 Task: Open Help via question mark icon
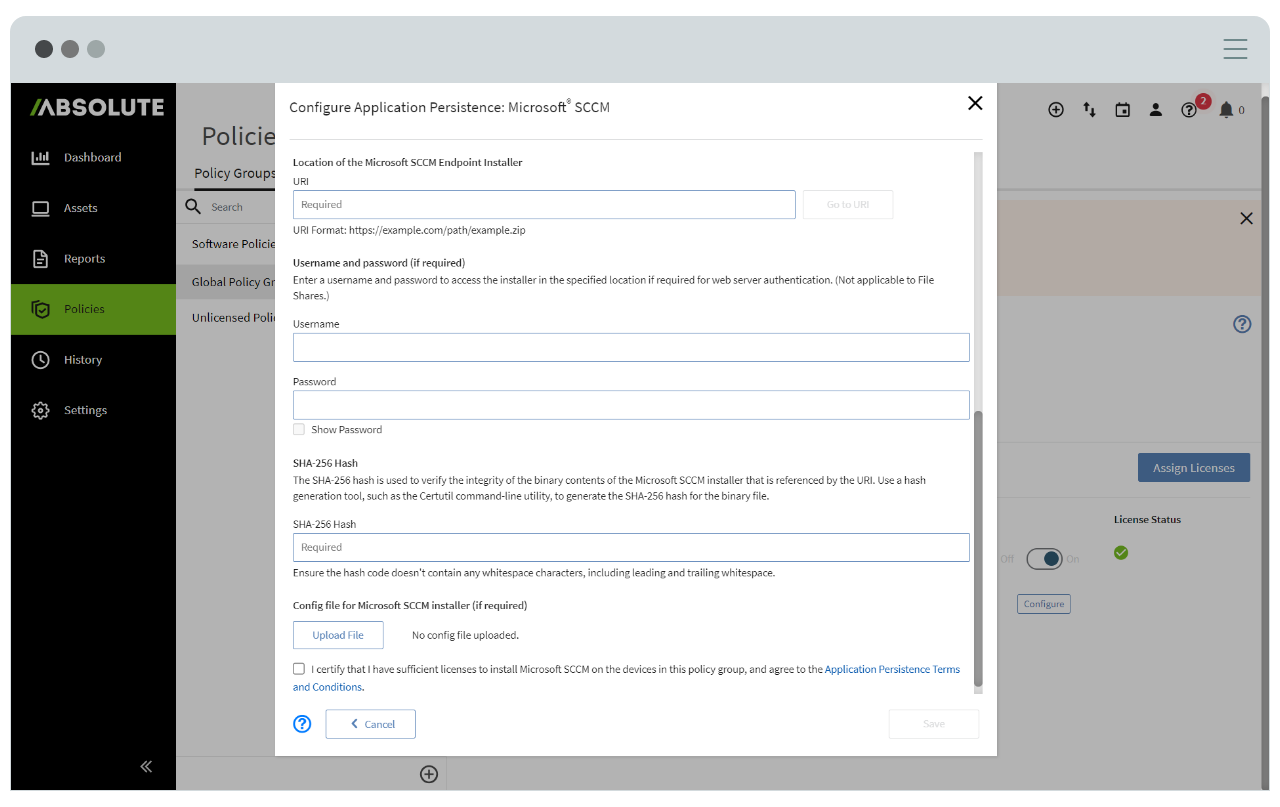click(1189, 110)
